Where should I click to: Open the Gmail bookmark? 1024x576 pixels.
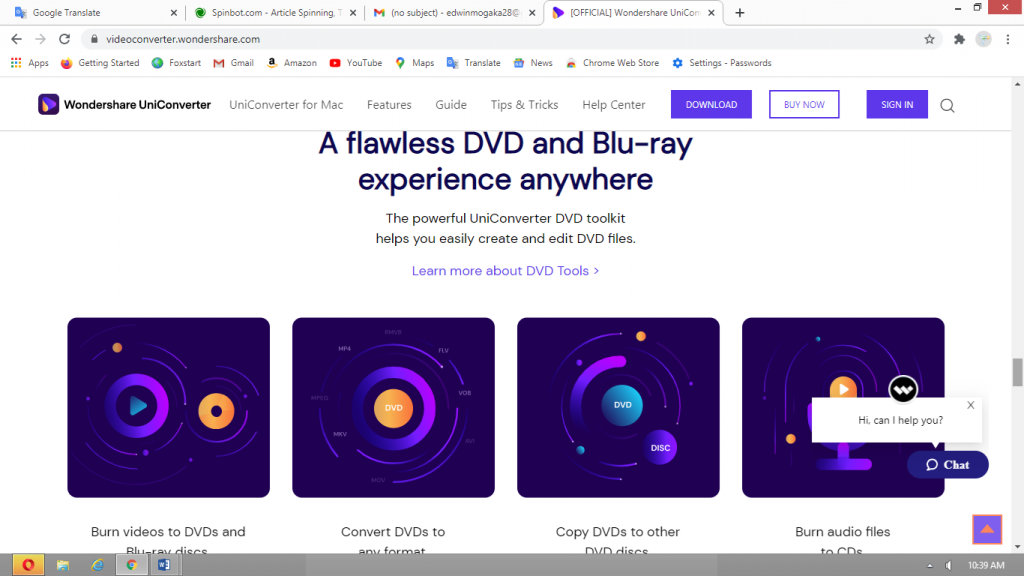233,63
